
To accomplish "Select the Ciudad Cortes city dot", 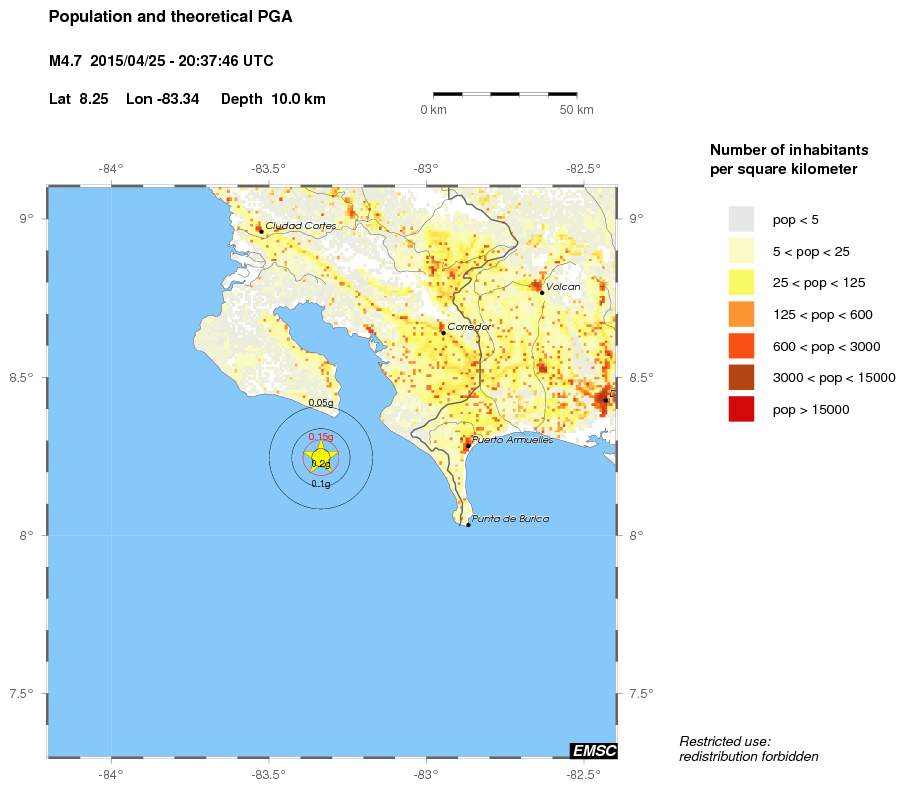I will point(261,231).
